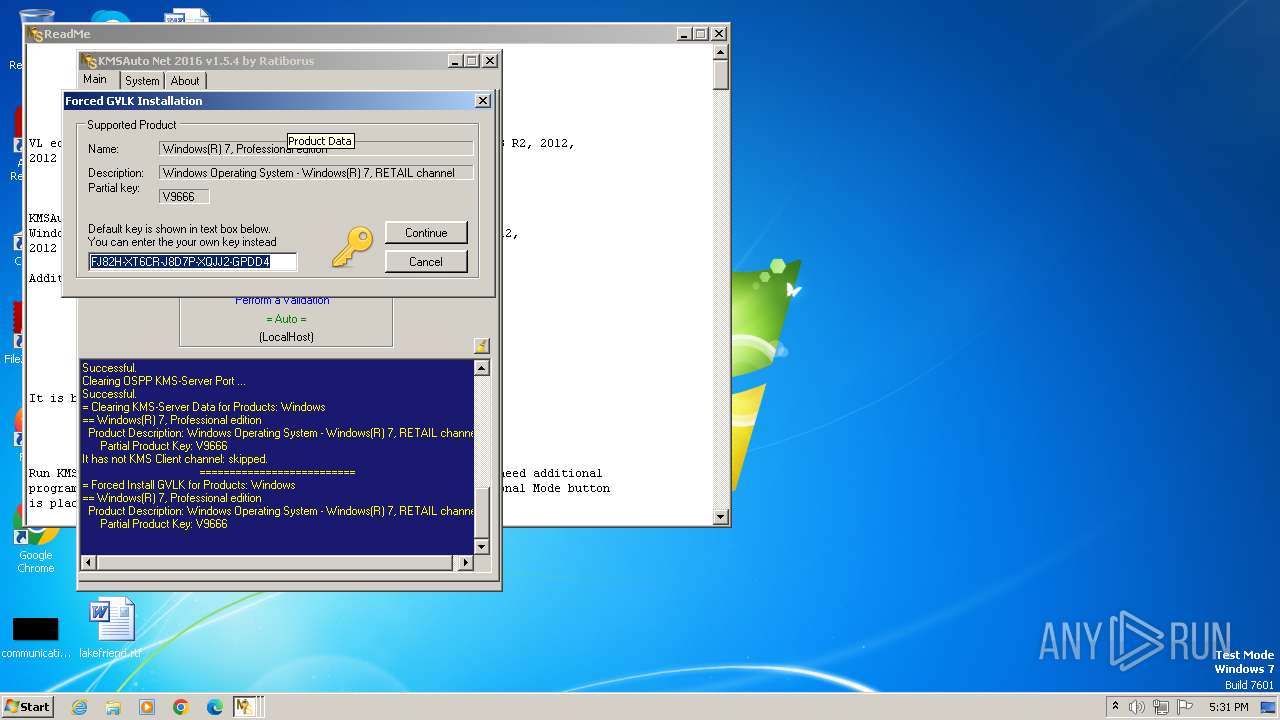Click log line '= Forced Install GVLK for Products: Windows'
Screen dimensions: 1280x720
point(189,485)
